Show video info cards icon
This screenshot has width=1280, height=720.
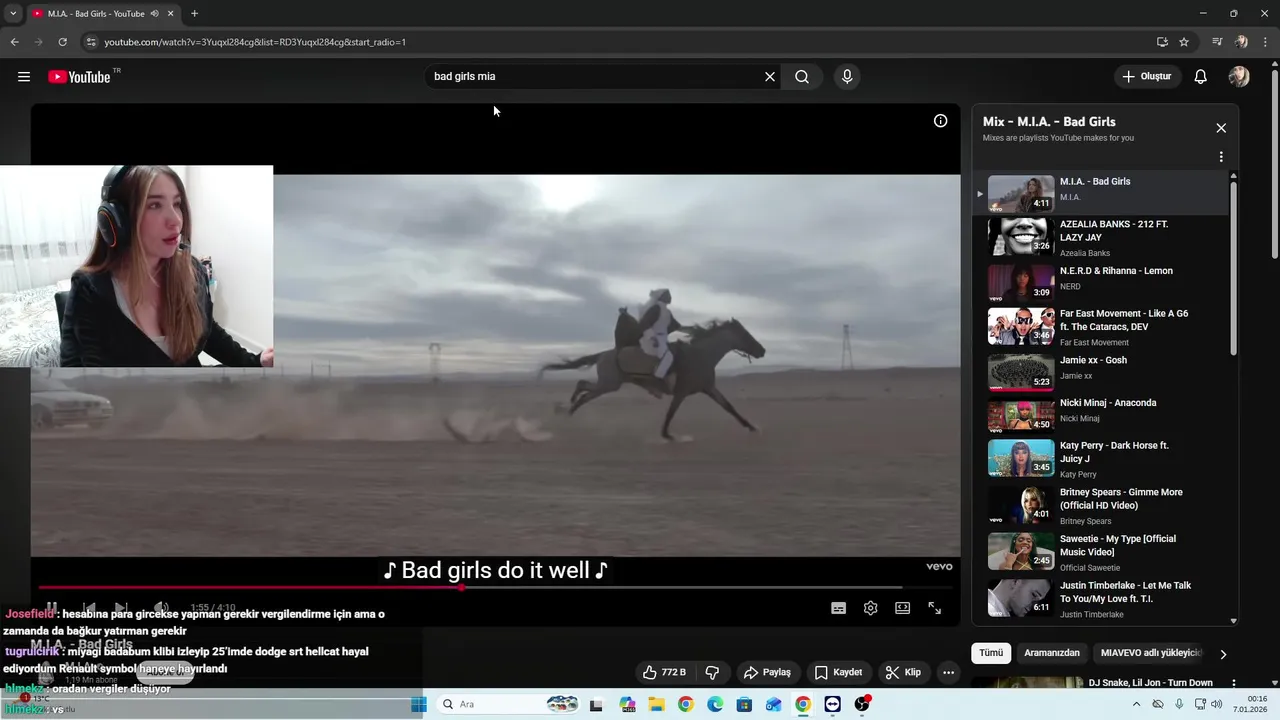click(x=940, y=121)
